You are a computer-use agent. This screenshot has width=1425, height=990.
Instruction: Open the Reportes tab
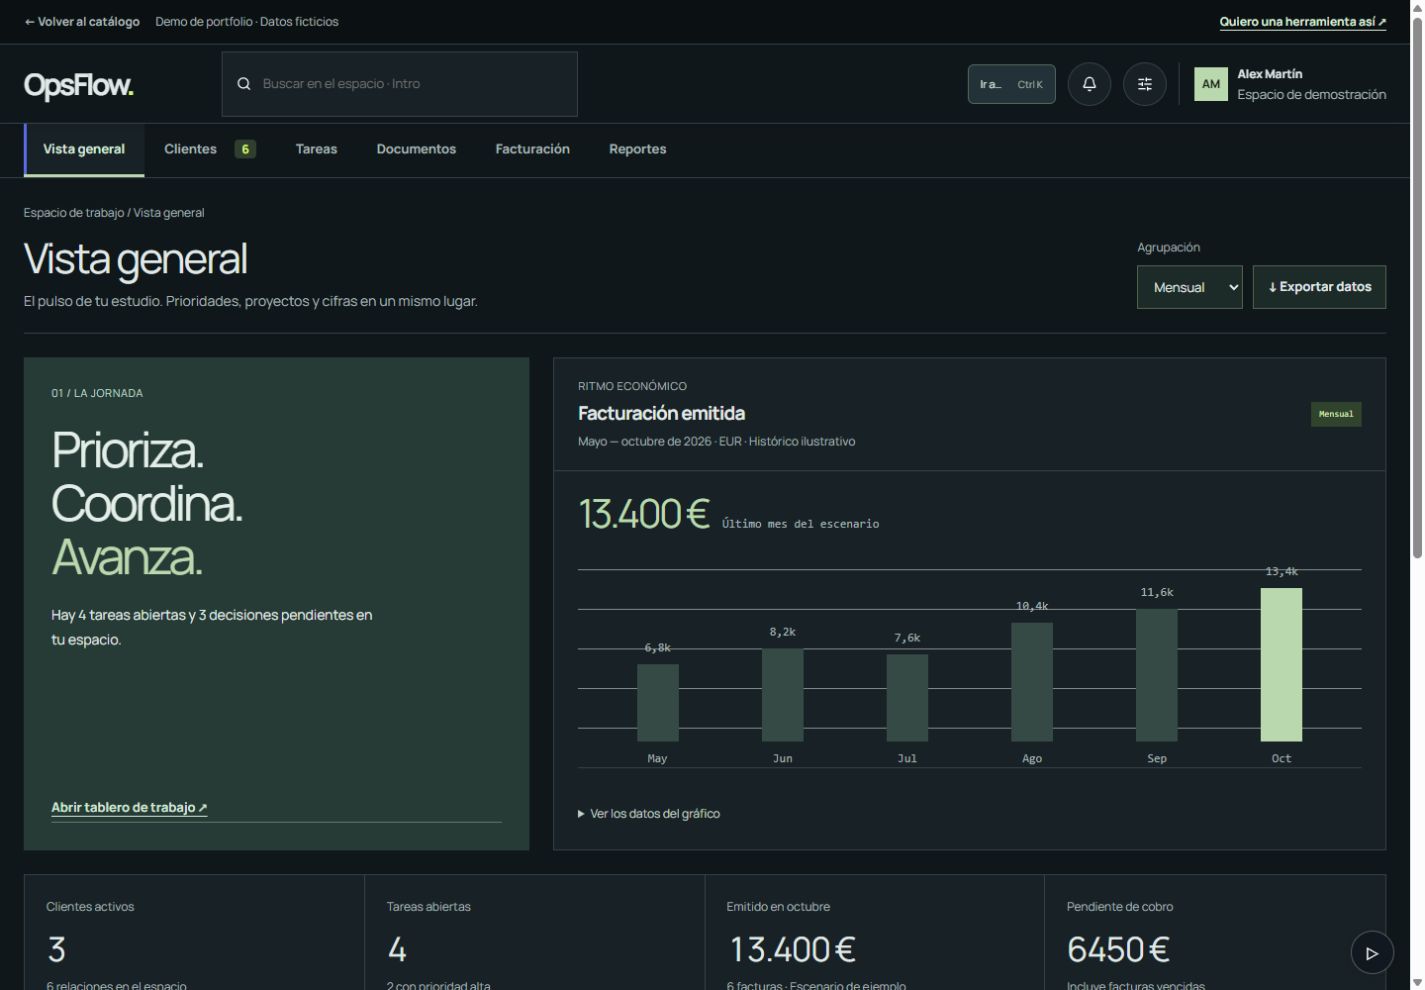coord(637,150)
